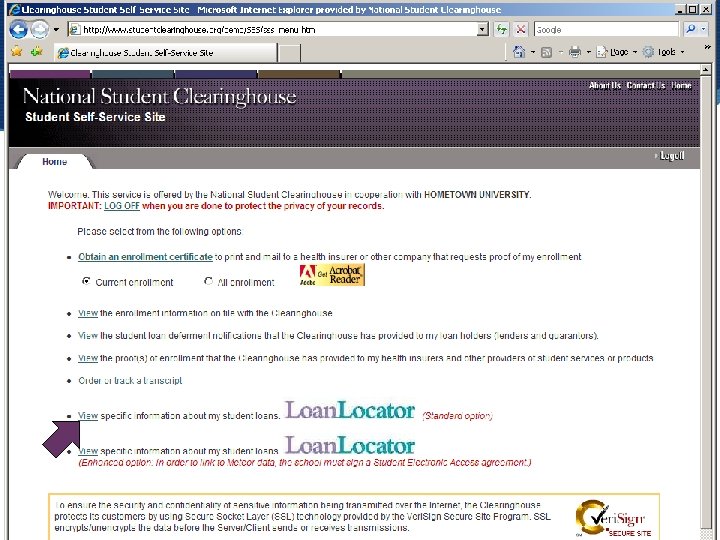Open the search provider dropdown arrow
The width and height of the screenshot is (720, 540).
pyautogui.click(x=703, y=30)
